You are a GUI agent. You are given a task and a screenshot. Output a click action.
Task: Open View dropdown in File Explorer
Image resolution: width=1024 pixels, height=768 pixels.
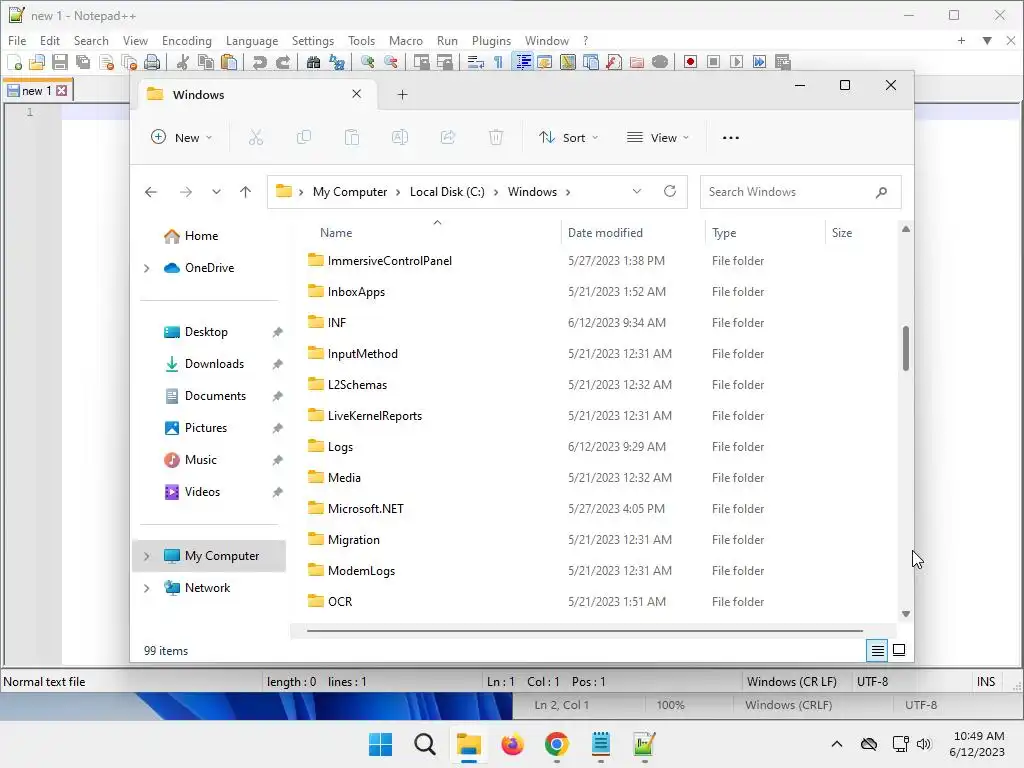point(658,137)
